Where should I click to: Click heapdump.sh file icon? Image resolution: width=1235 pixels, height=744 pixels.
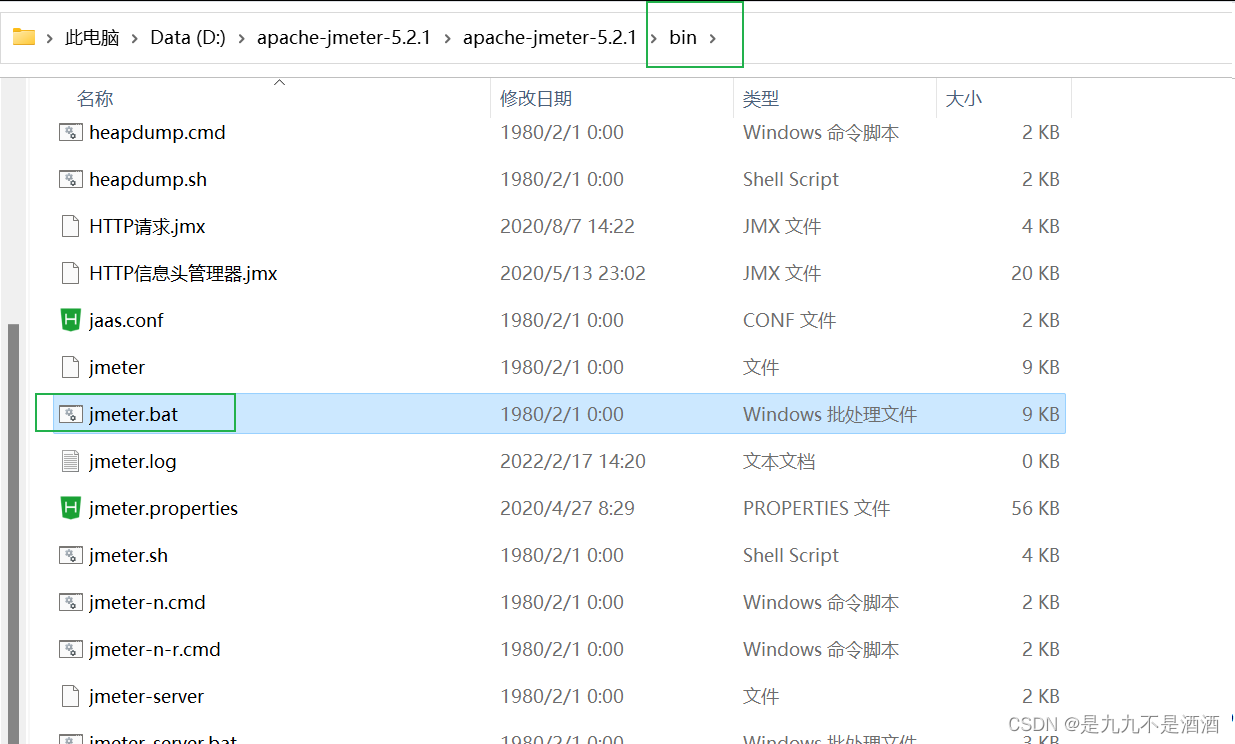pos(70,179)
